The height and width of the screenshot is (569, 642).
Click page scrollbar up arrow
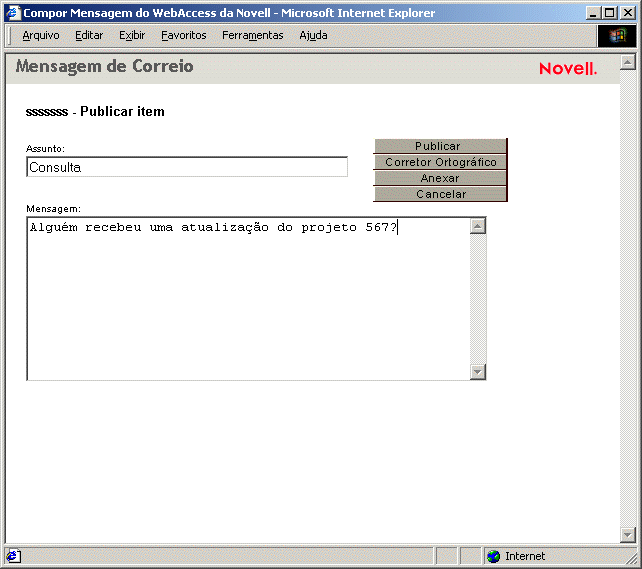coord(628,62)
